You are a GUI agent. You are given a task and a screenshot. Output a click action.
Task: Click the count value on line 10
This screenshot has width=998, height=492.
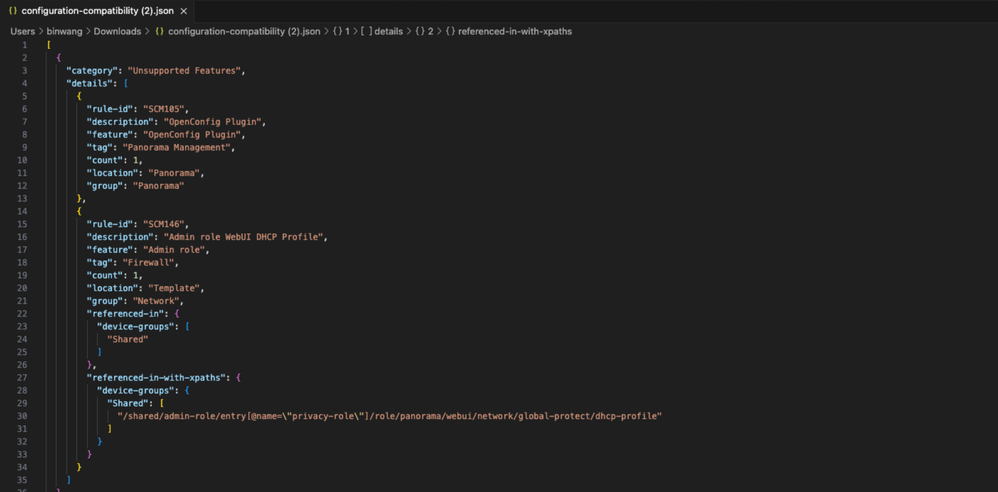point(135,160)
